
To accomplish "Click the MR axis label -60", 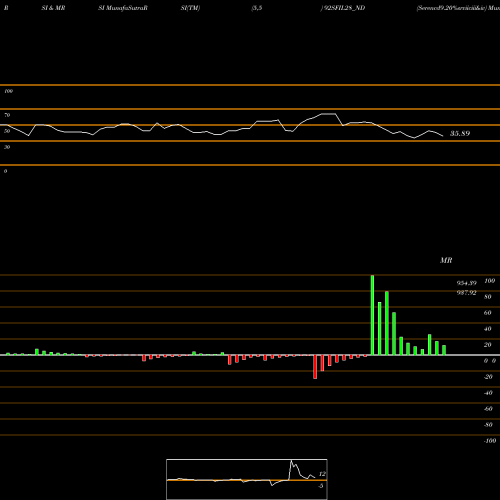I will pos(488,409).
